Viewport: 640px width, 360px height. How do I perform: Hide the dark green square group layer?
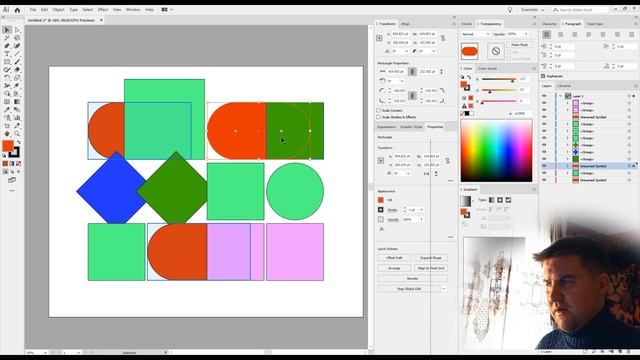pyautogui.click(x=544, y=159)
